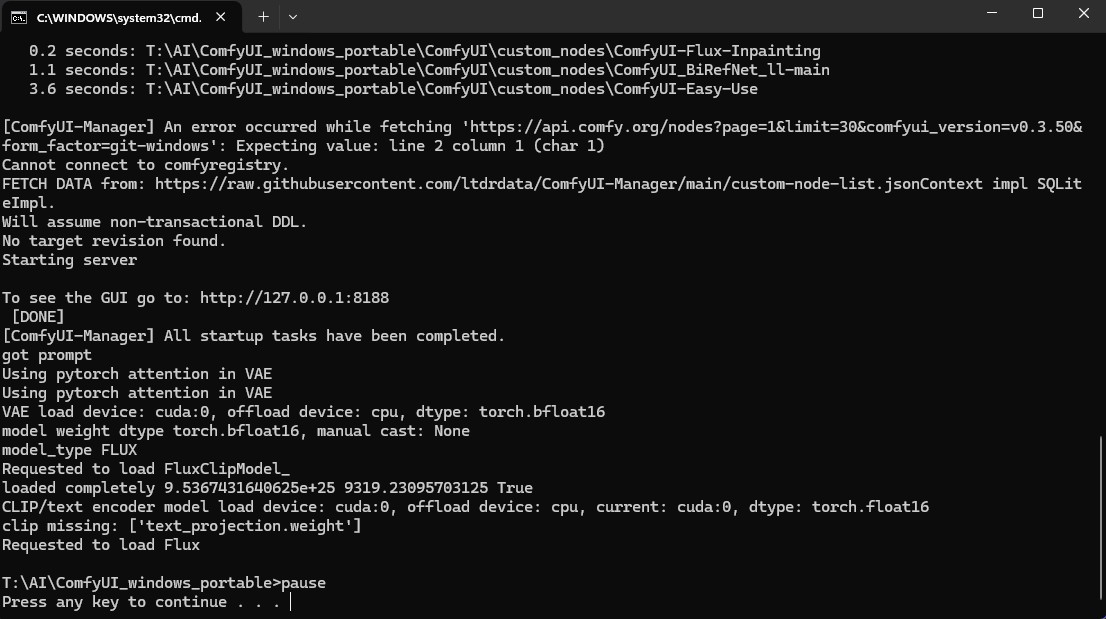
Task: Click the cmd icon on the tab
Action: coord(19,17)
